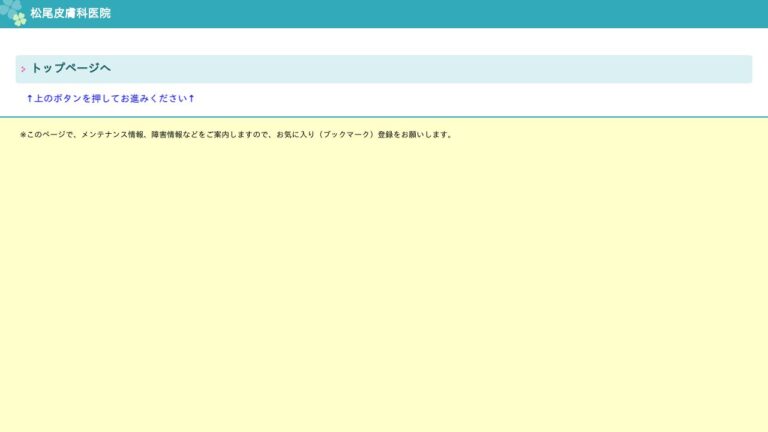
Task: Click the ※ mark starting the notice
Action: (x=23, y=135)
